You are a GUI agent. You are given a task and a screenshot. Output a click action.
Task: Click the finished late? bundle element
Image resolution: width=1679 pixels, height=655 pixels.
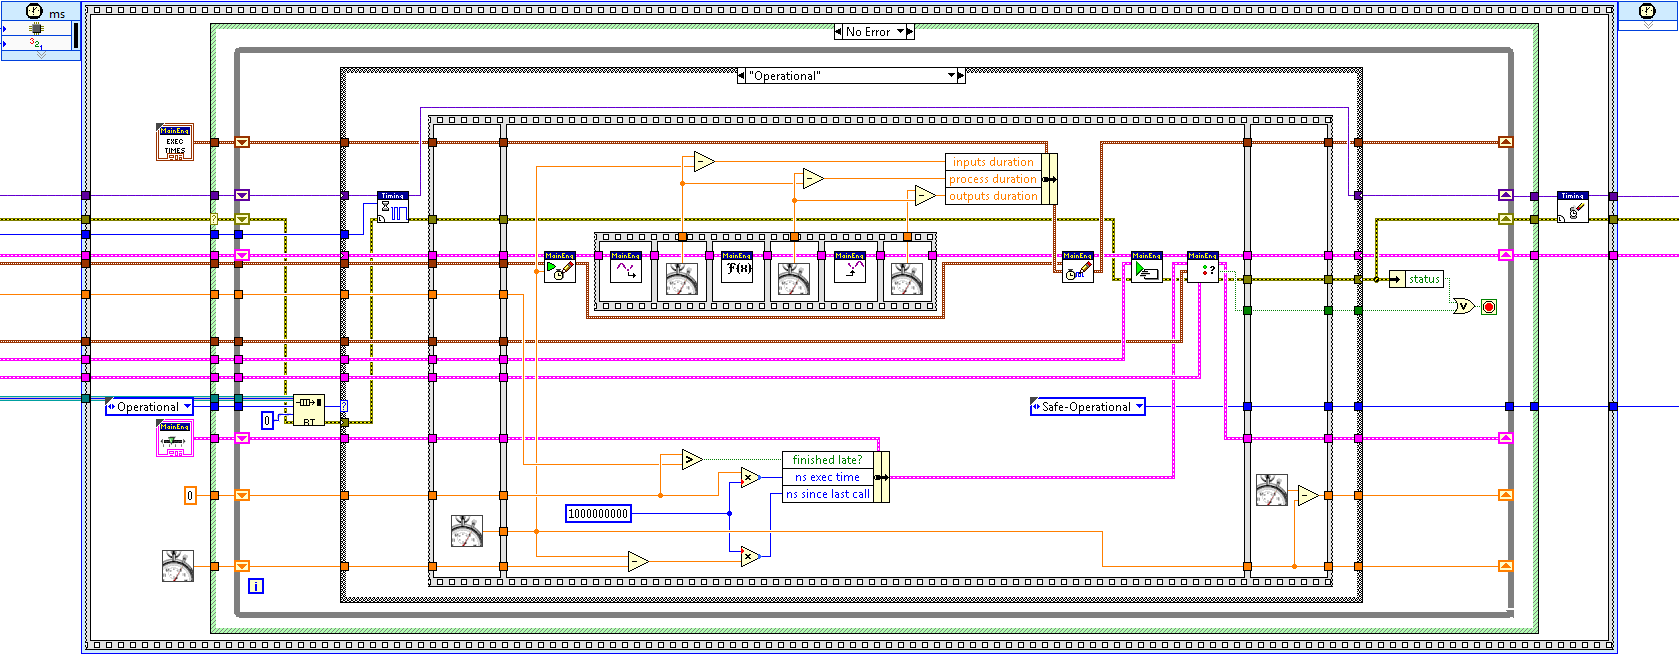[x=827, y=460]
